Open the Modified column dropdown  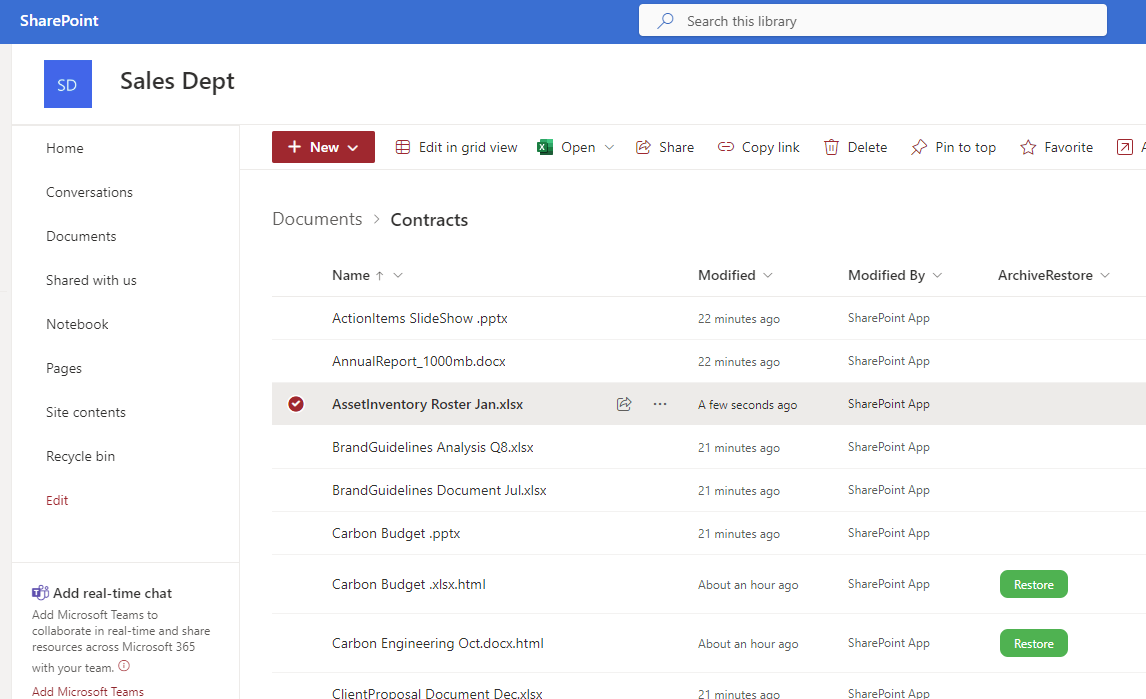pyautogui.click(x=768, y=276)
